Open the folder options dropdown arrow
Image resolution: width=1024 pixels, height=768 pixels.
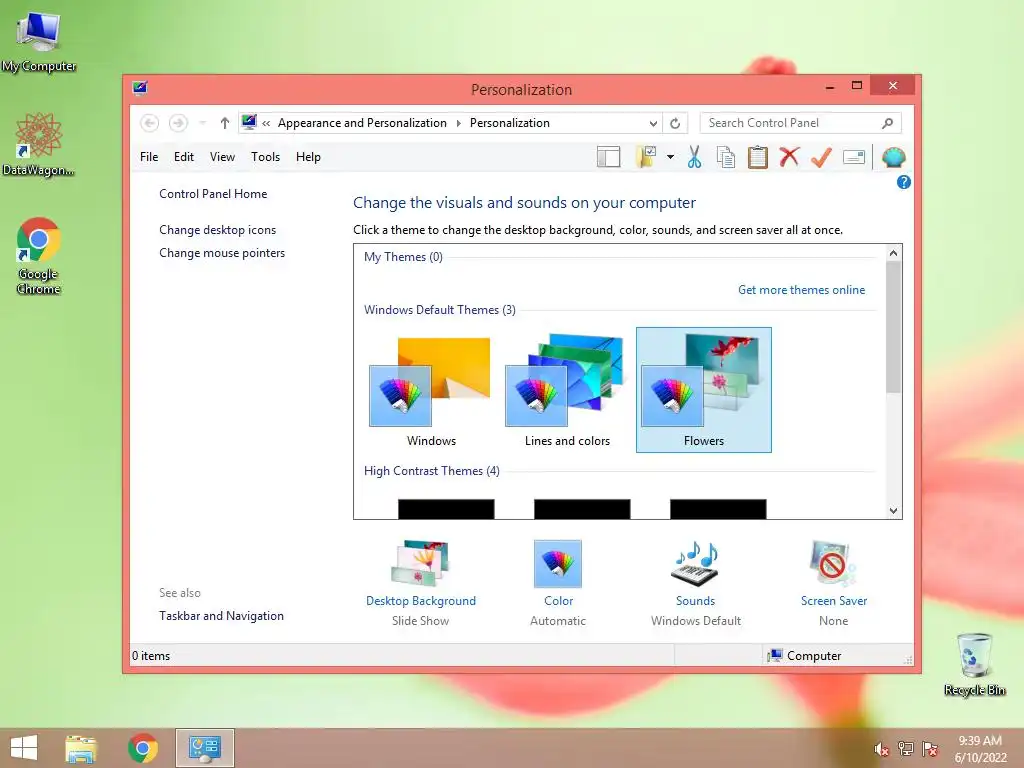pos(670,157)
